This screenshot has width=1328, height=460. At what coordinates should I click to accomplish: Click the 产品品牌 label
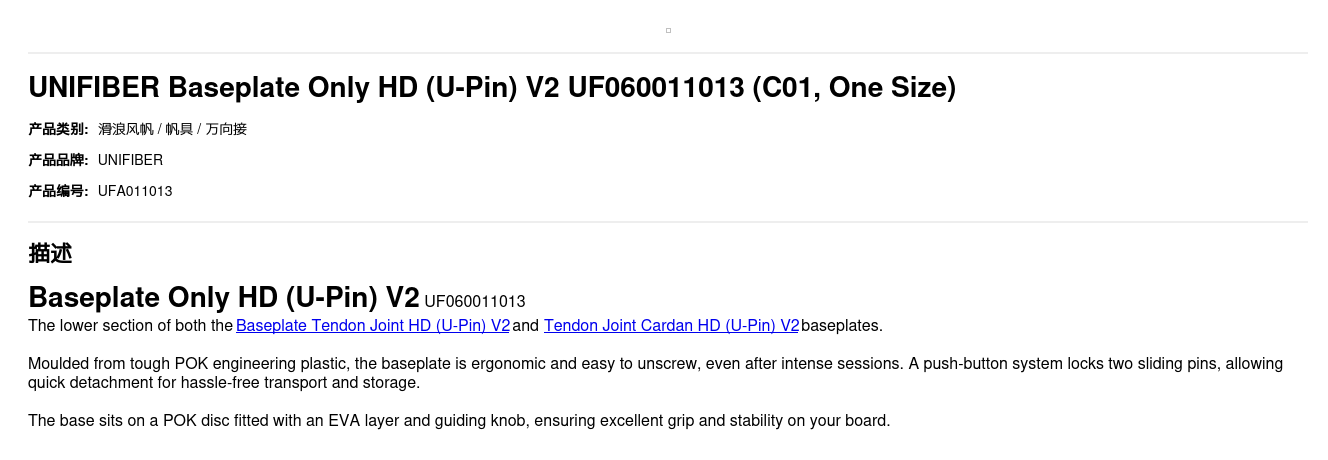pyautogui.click(x=58, y=160)
